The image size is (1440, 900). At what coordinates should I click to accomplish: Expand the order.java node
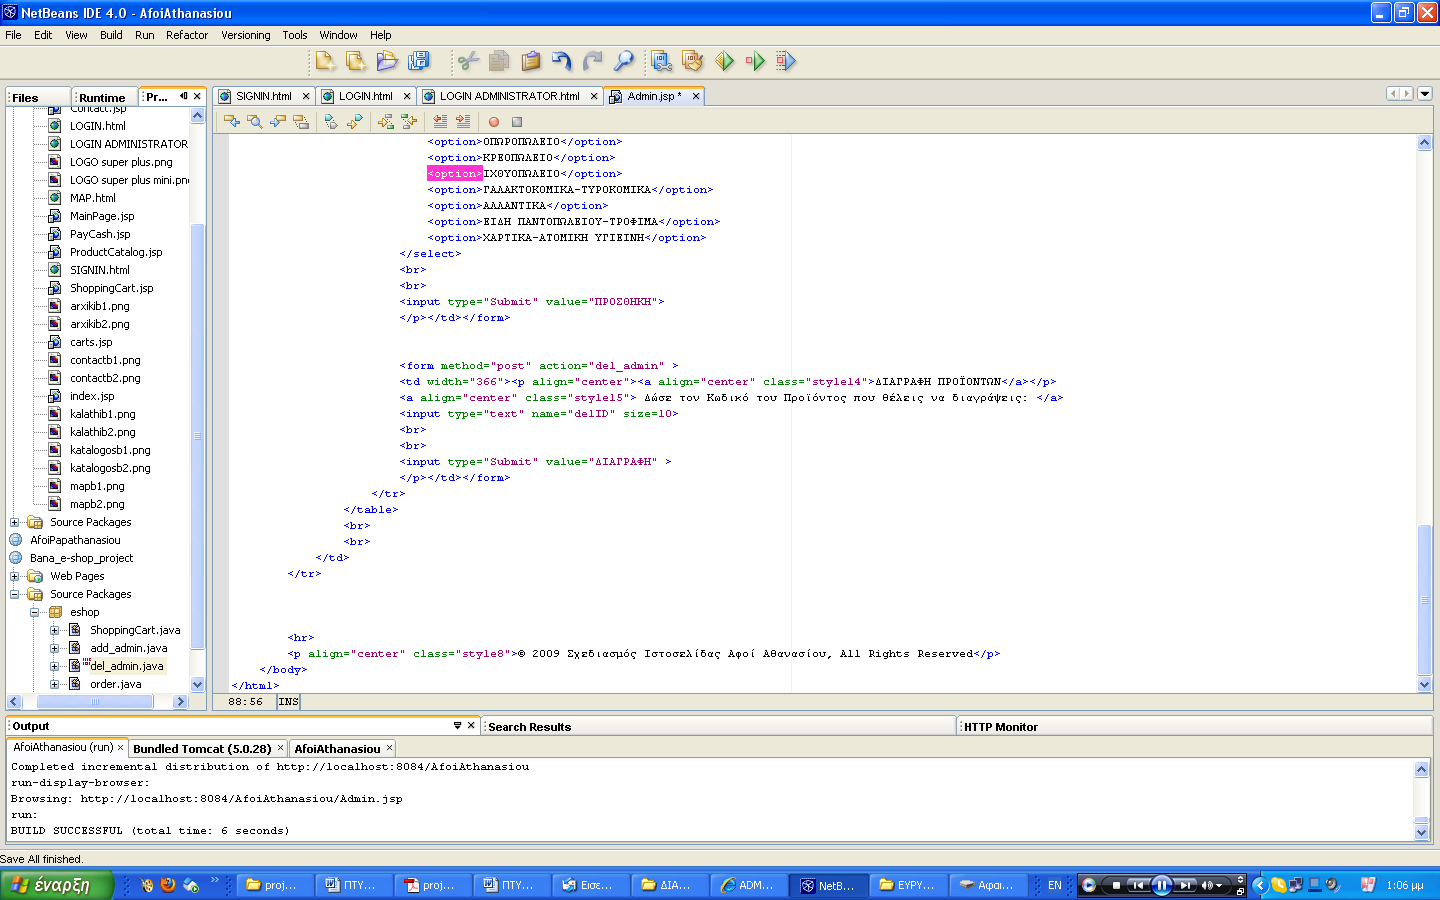(55, 684)
